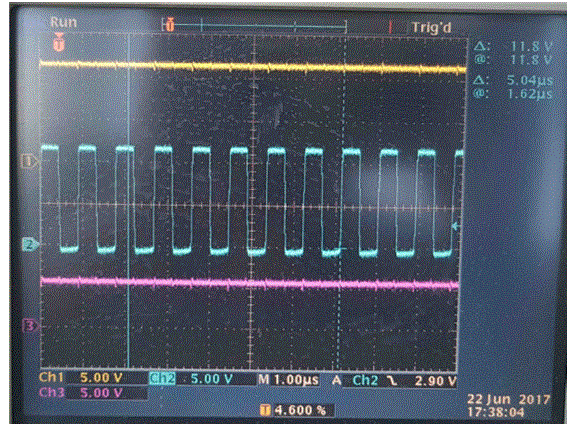Click the Run acquisition status label
The height and width of the screenshot is (427, 574).
coord(64,22)
